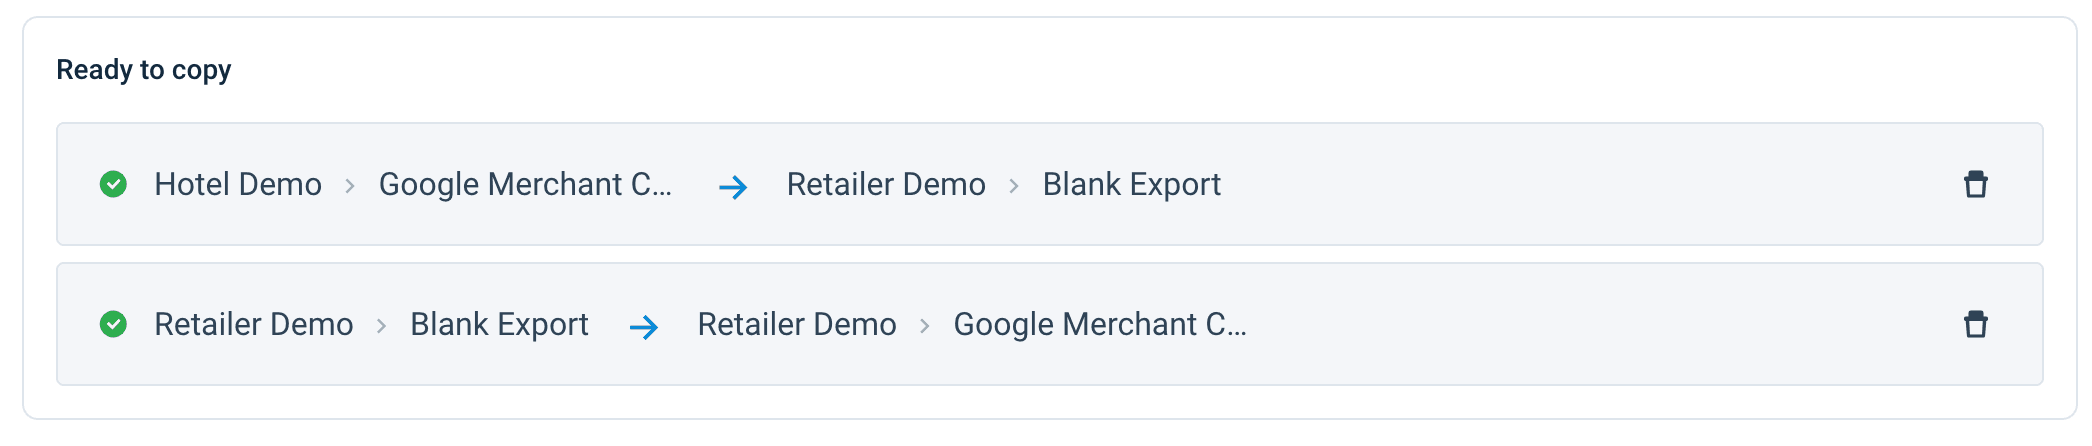Click destination Google Merchant C... in second row

[x=1099, y=324]
